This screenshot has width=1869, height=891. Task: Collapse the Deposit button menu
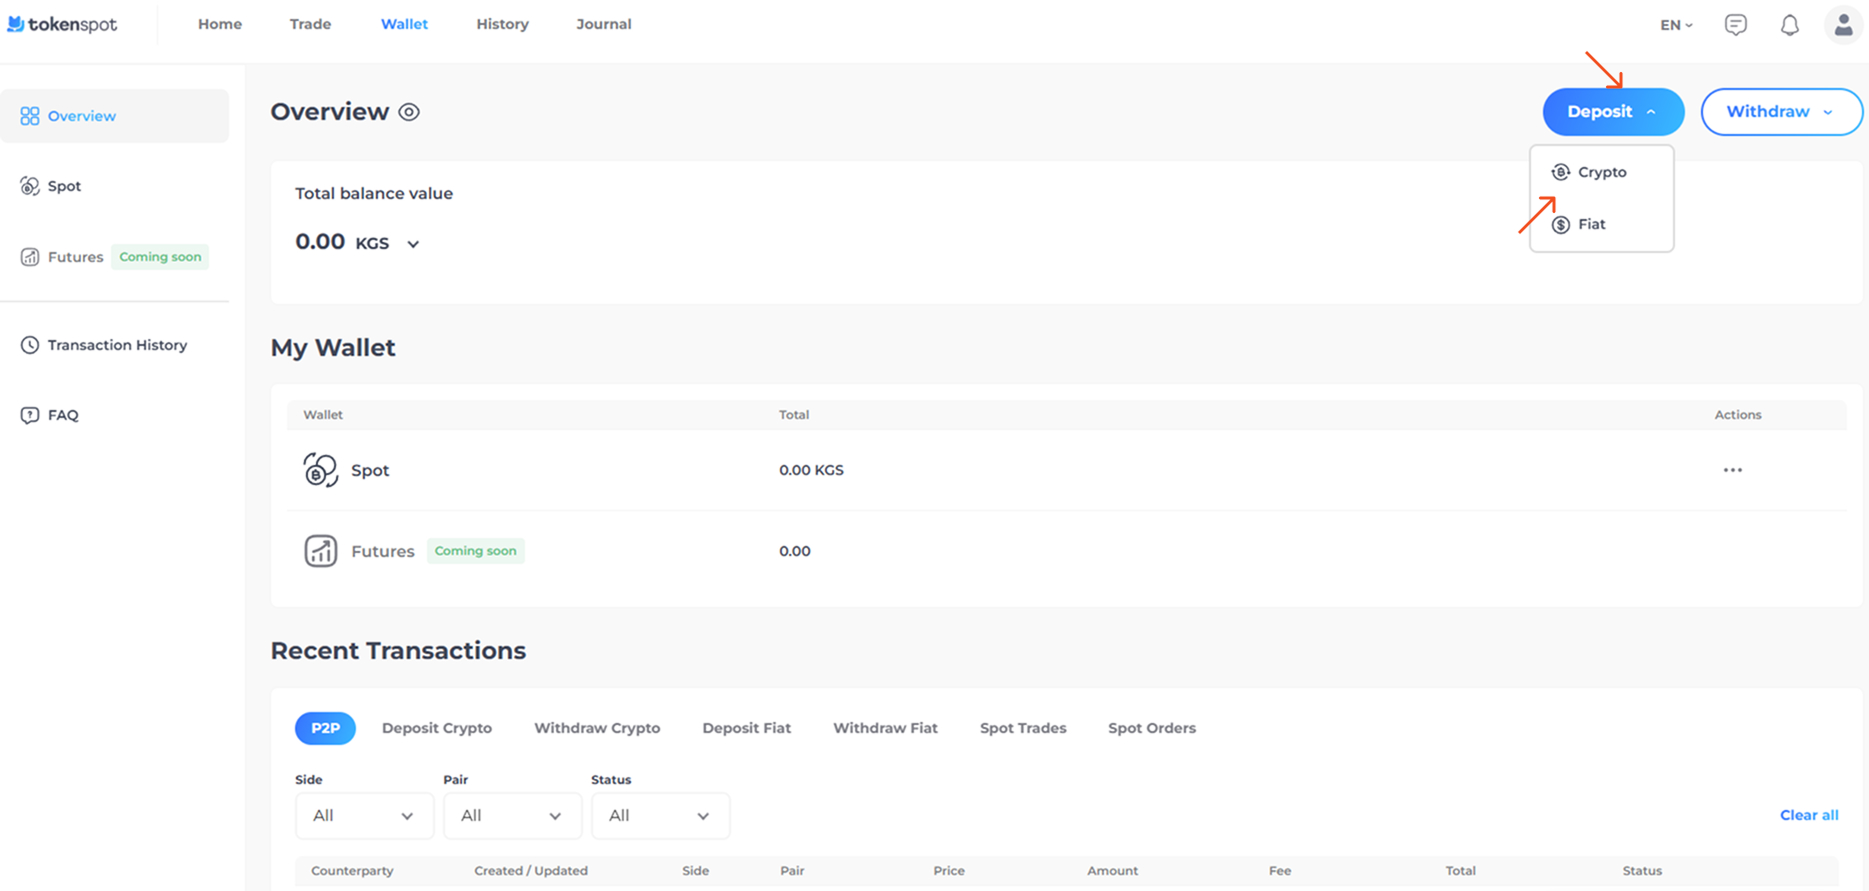(1612, 112)
